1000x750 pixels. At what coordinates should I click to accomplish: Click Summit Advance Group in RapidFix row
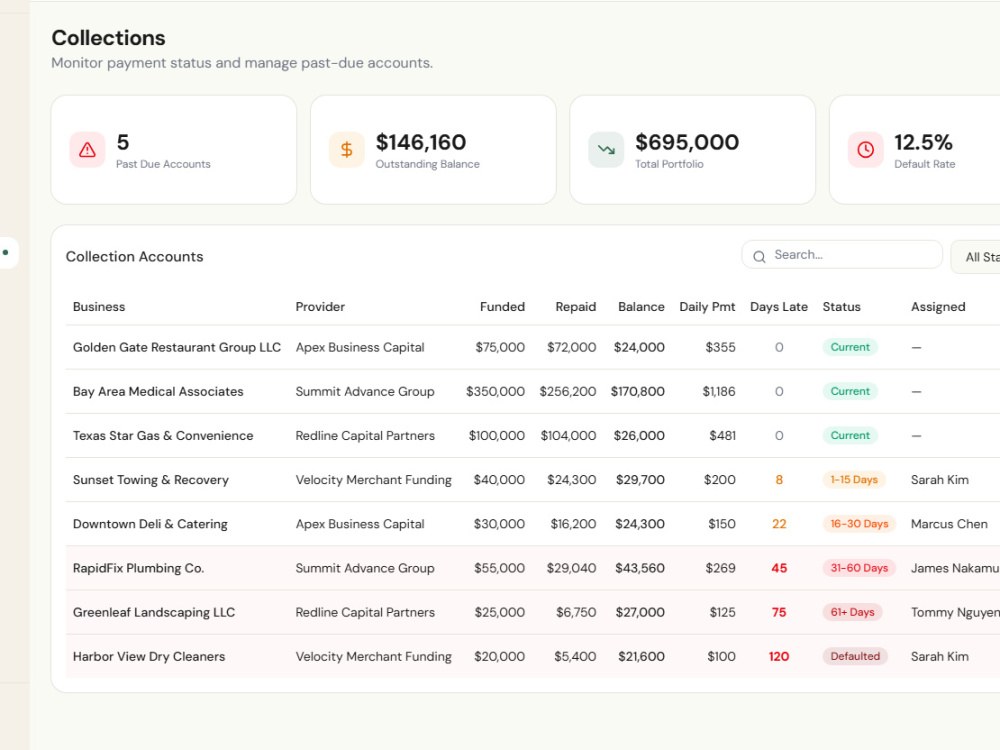pos(365,568)
